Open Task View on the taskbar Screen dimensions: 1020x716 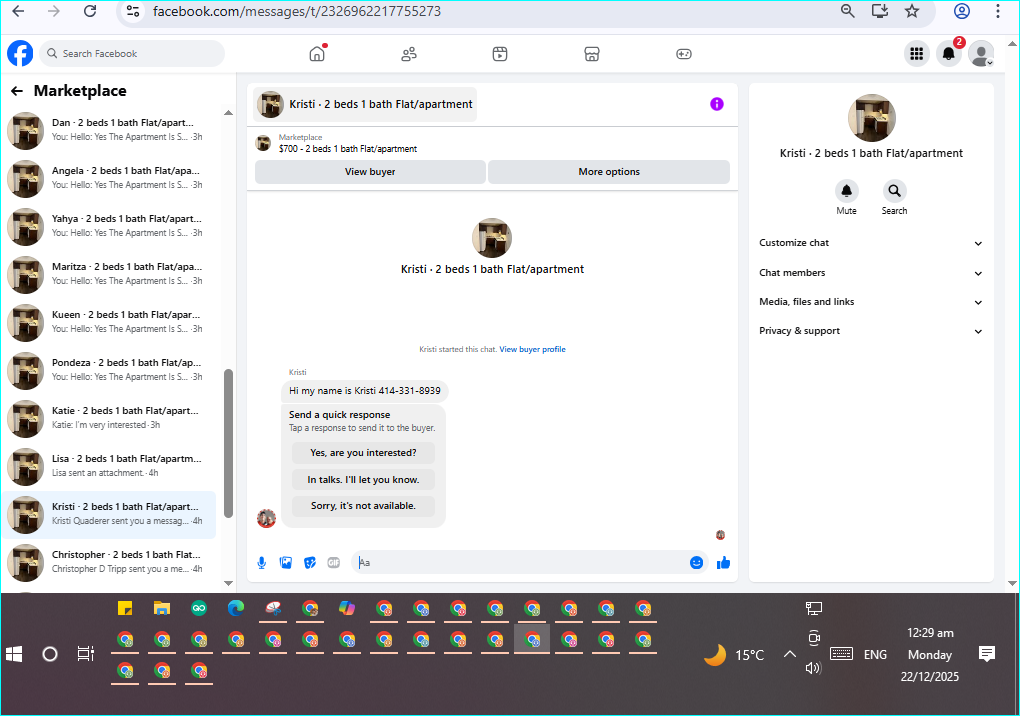[86, 654]
